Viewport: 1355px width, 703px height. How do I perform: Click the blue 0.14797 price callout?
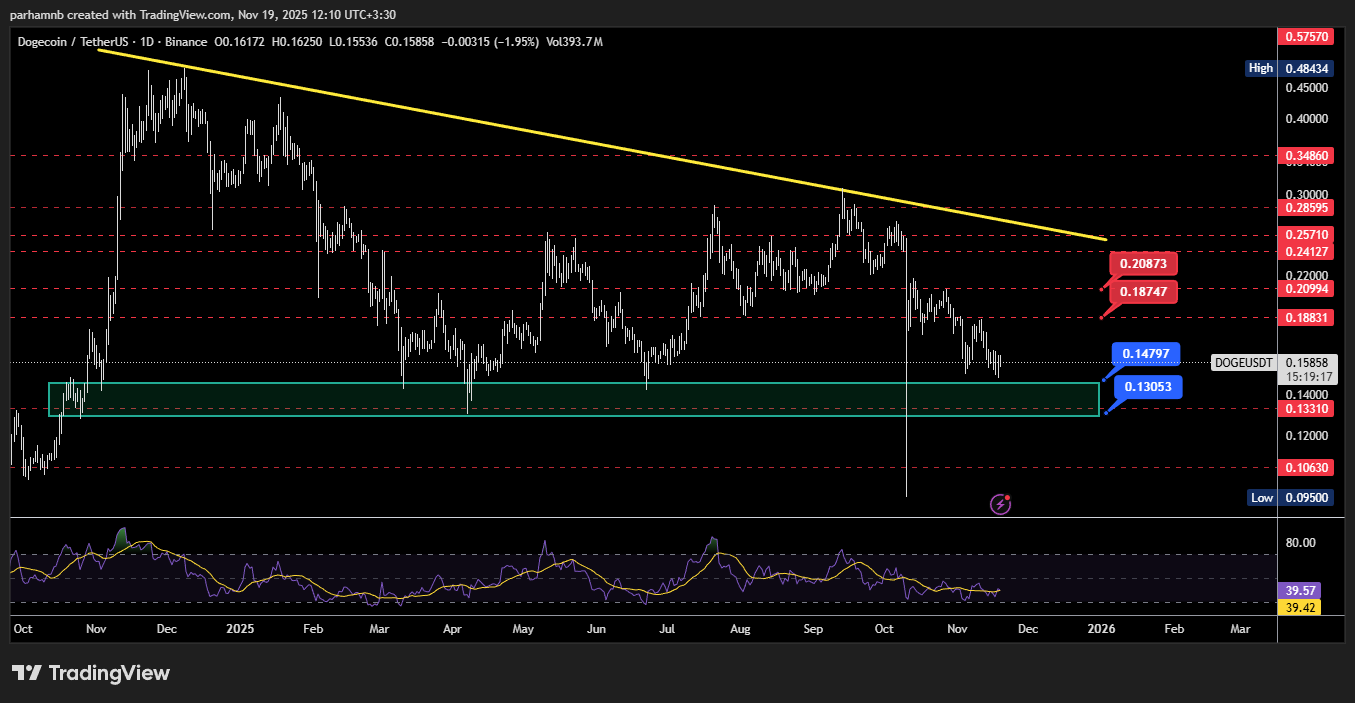(1148, 354)
